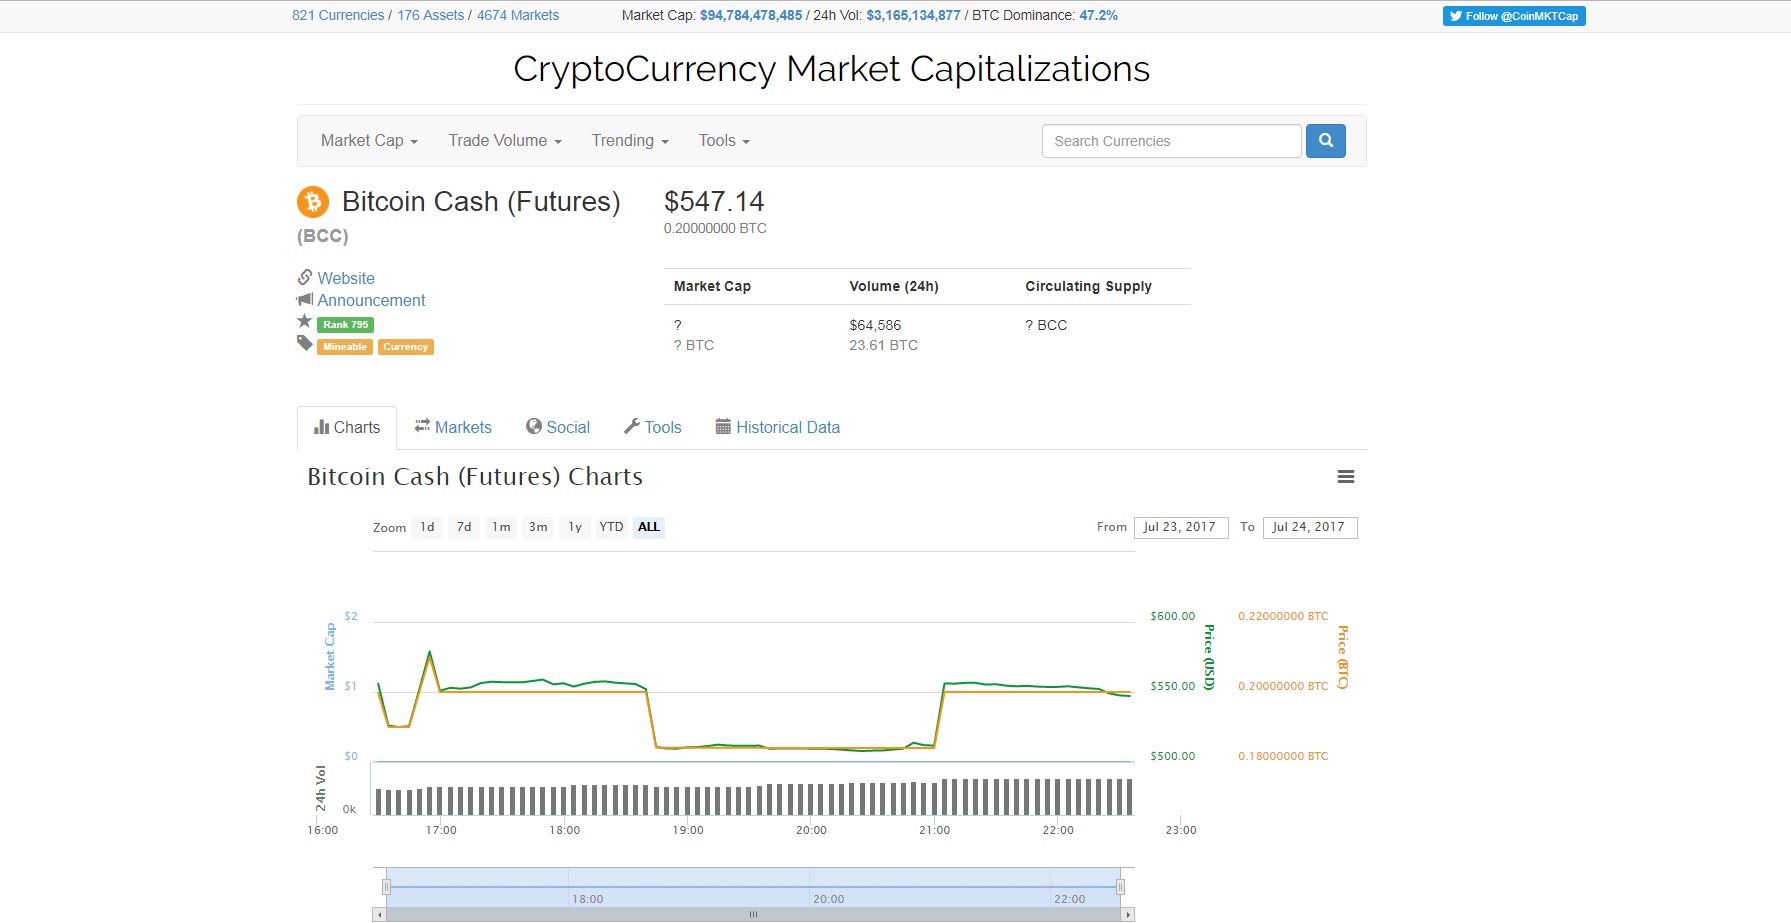
Task: Set chart zoom to 1y
Action: [575, 527]
